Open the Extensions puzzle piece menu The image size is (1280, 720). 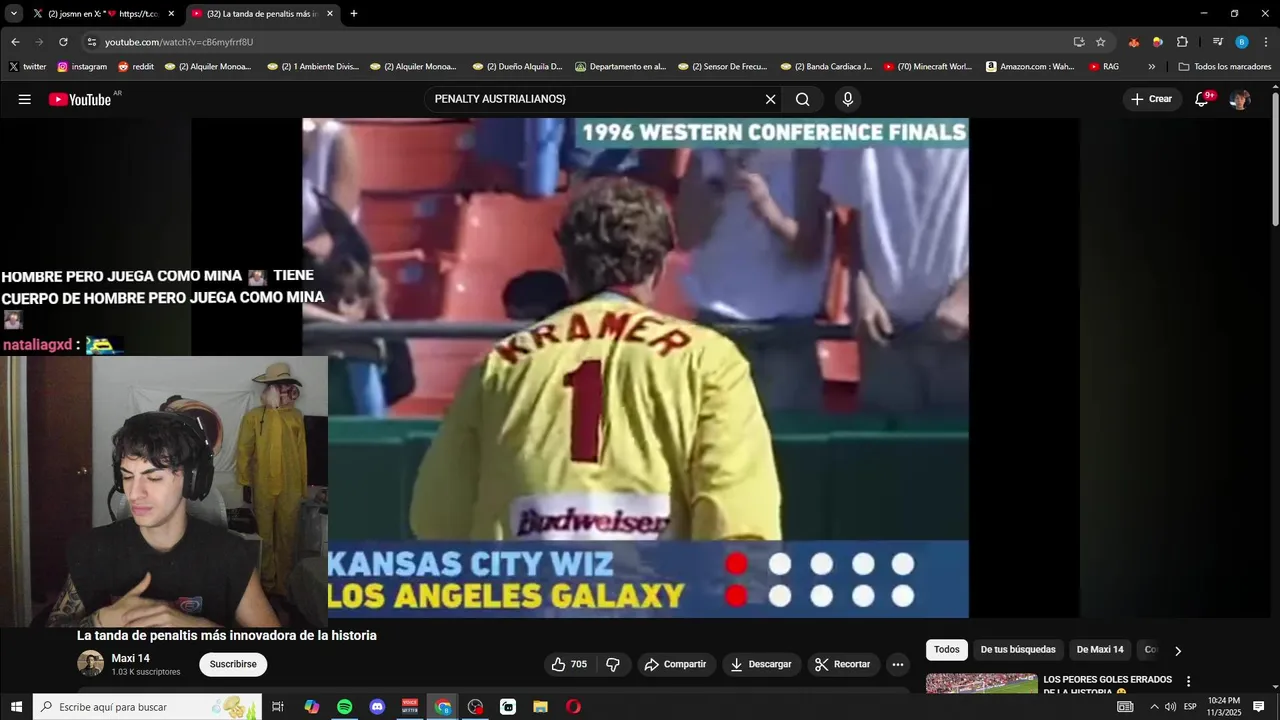pos(1182,42)
